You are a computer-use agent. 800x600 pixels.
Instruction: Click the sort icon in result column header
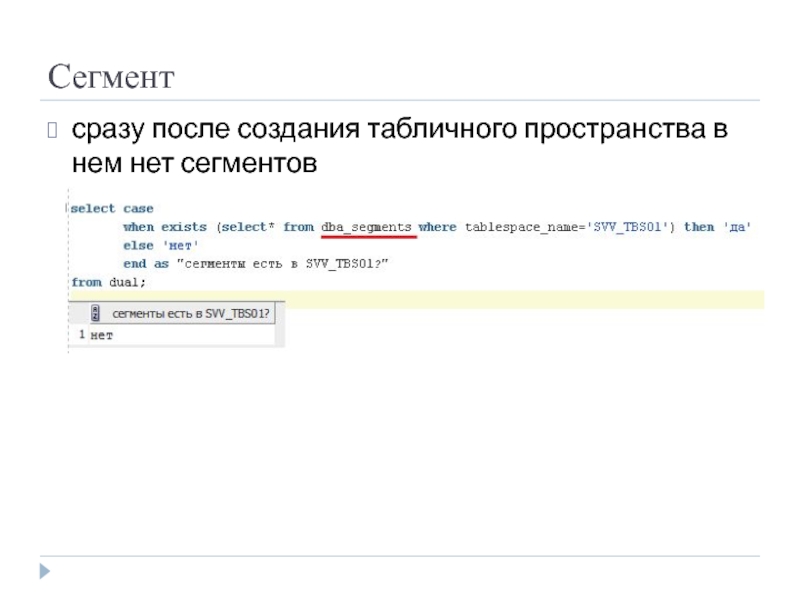click(95, 313)
